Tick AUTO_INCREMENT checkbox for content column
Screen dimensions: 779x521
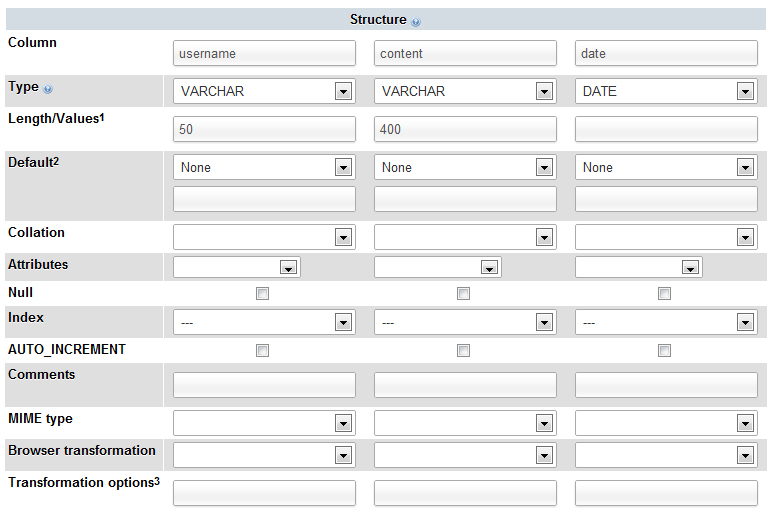(464, 351)
